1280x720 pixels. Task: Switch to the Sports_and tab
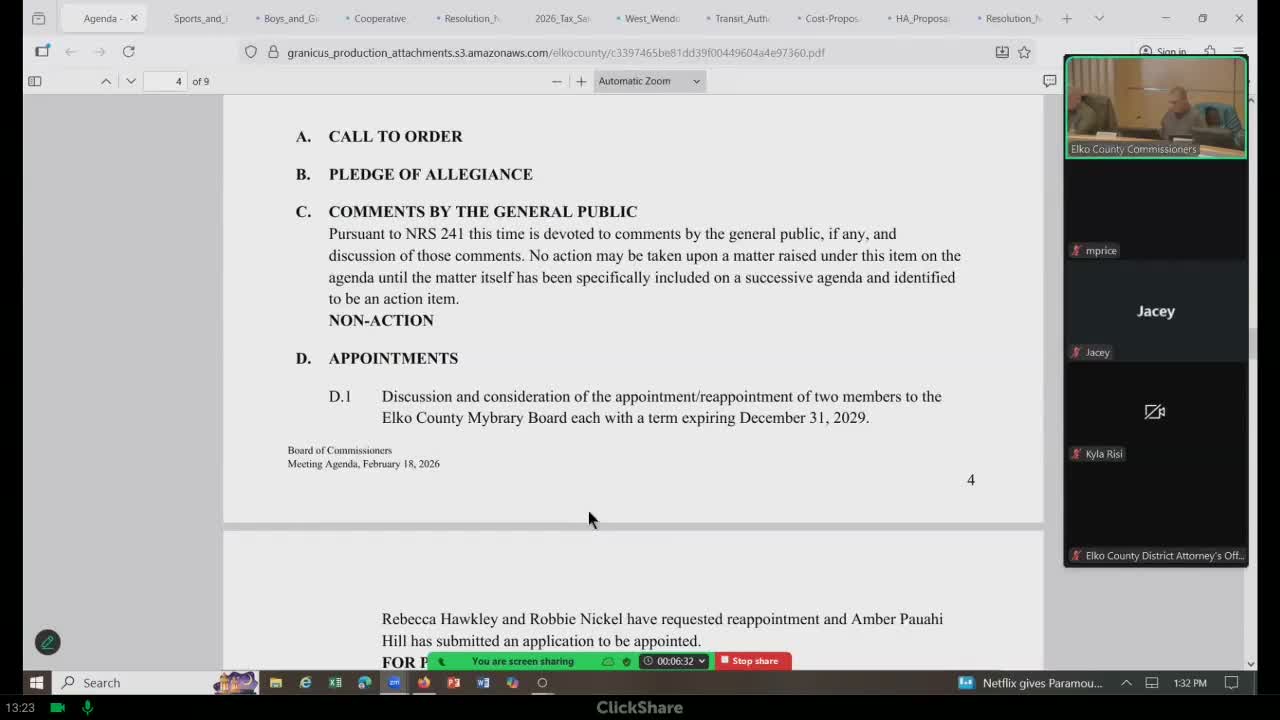(x=200, y=18)
